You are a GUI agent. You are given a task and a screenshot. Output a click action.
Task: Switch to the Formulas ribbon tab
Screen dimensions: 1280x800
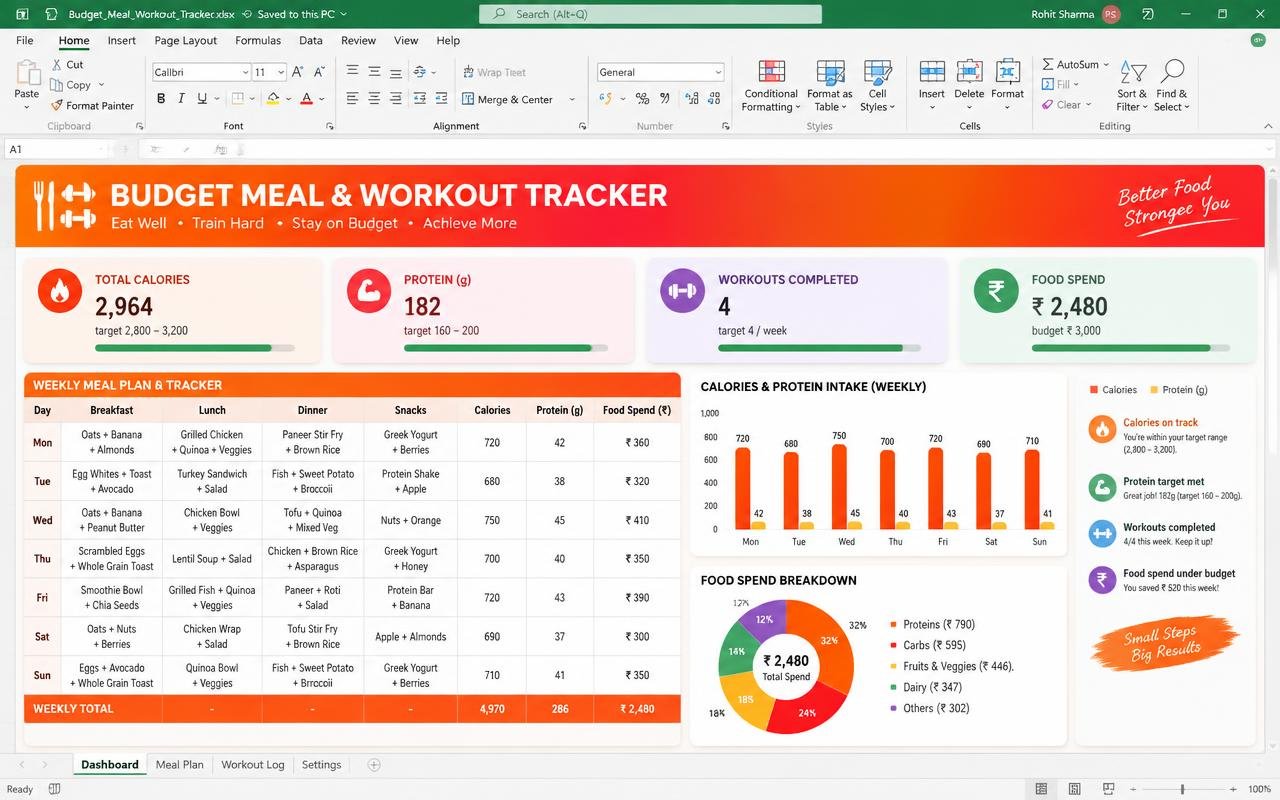tap(258, 41)
